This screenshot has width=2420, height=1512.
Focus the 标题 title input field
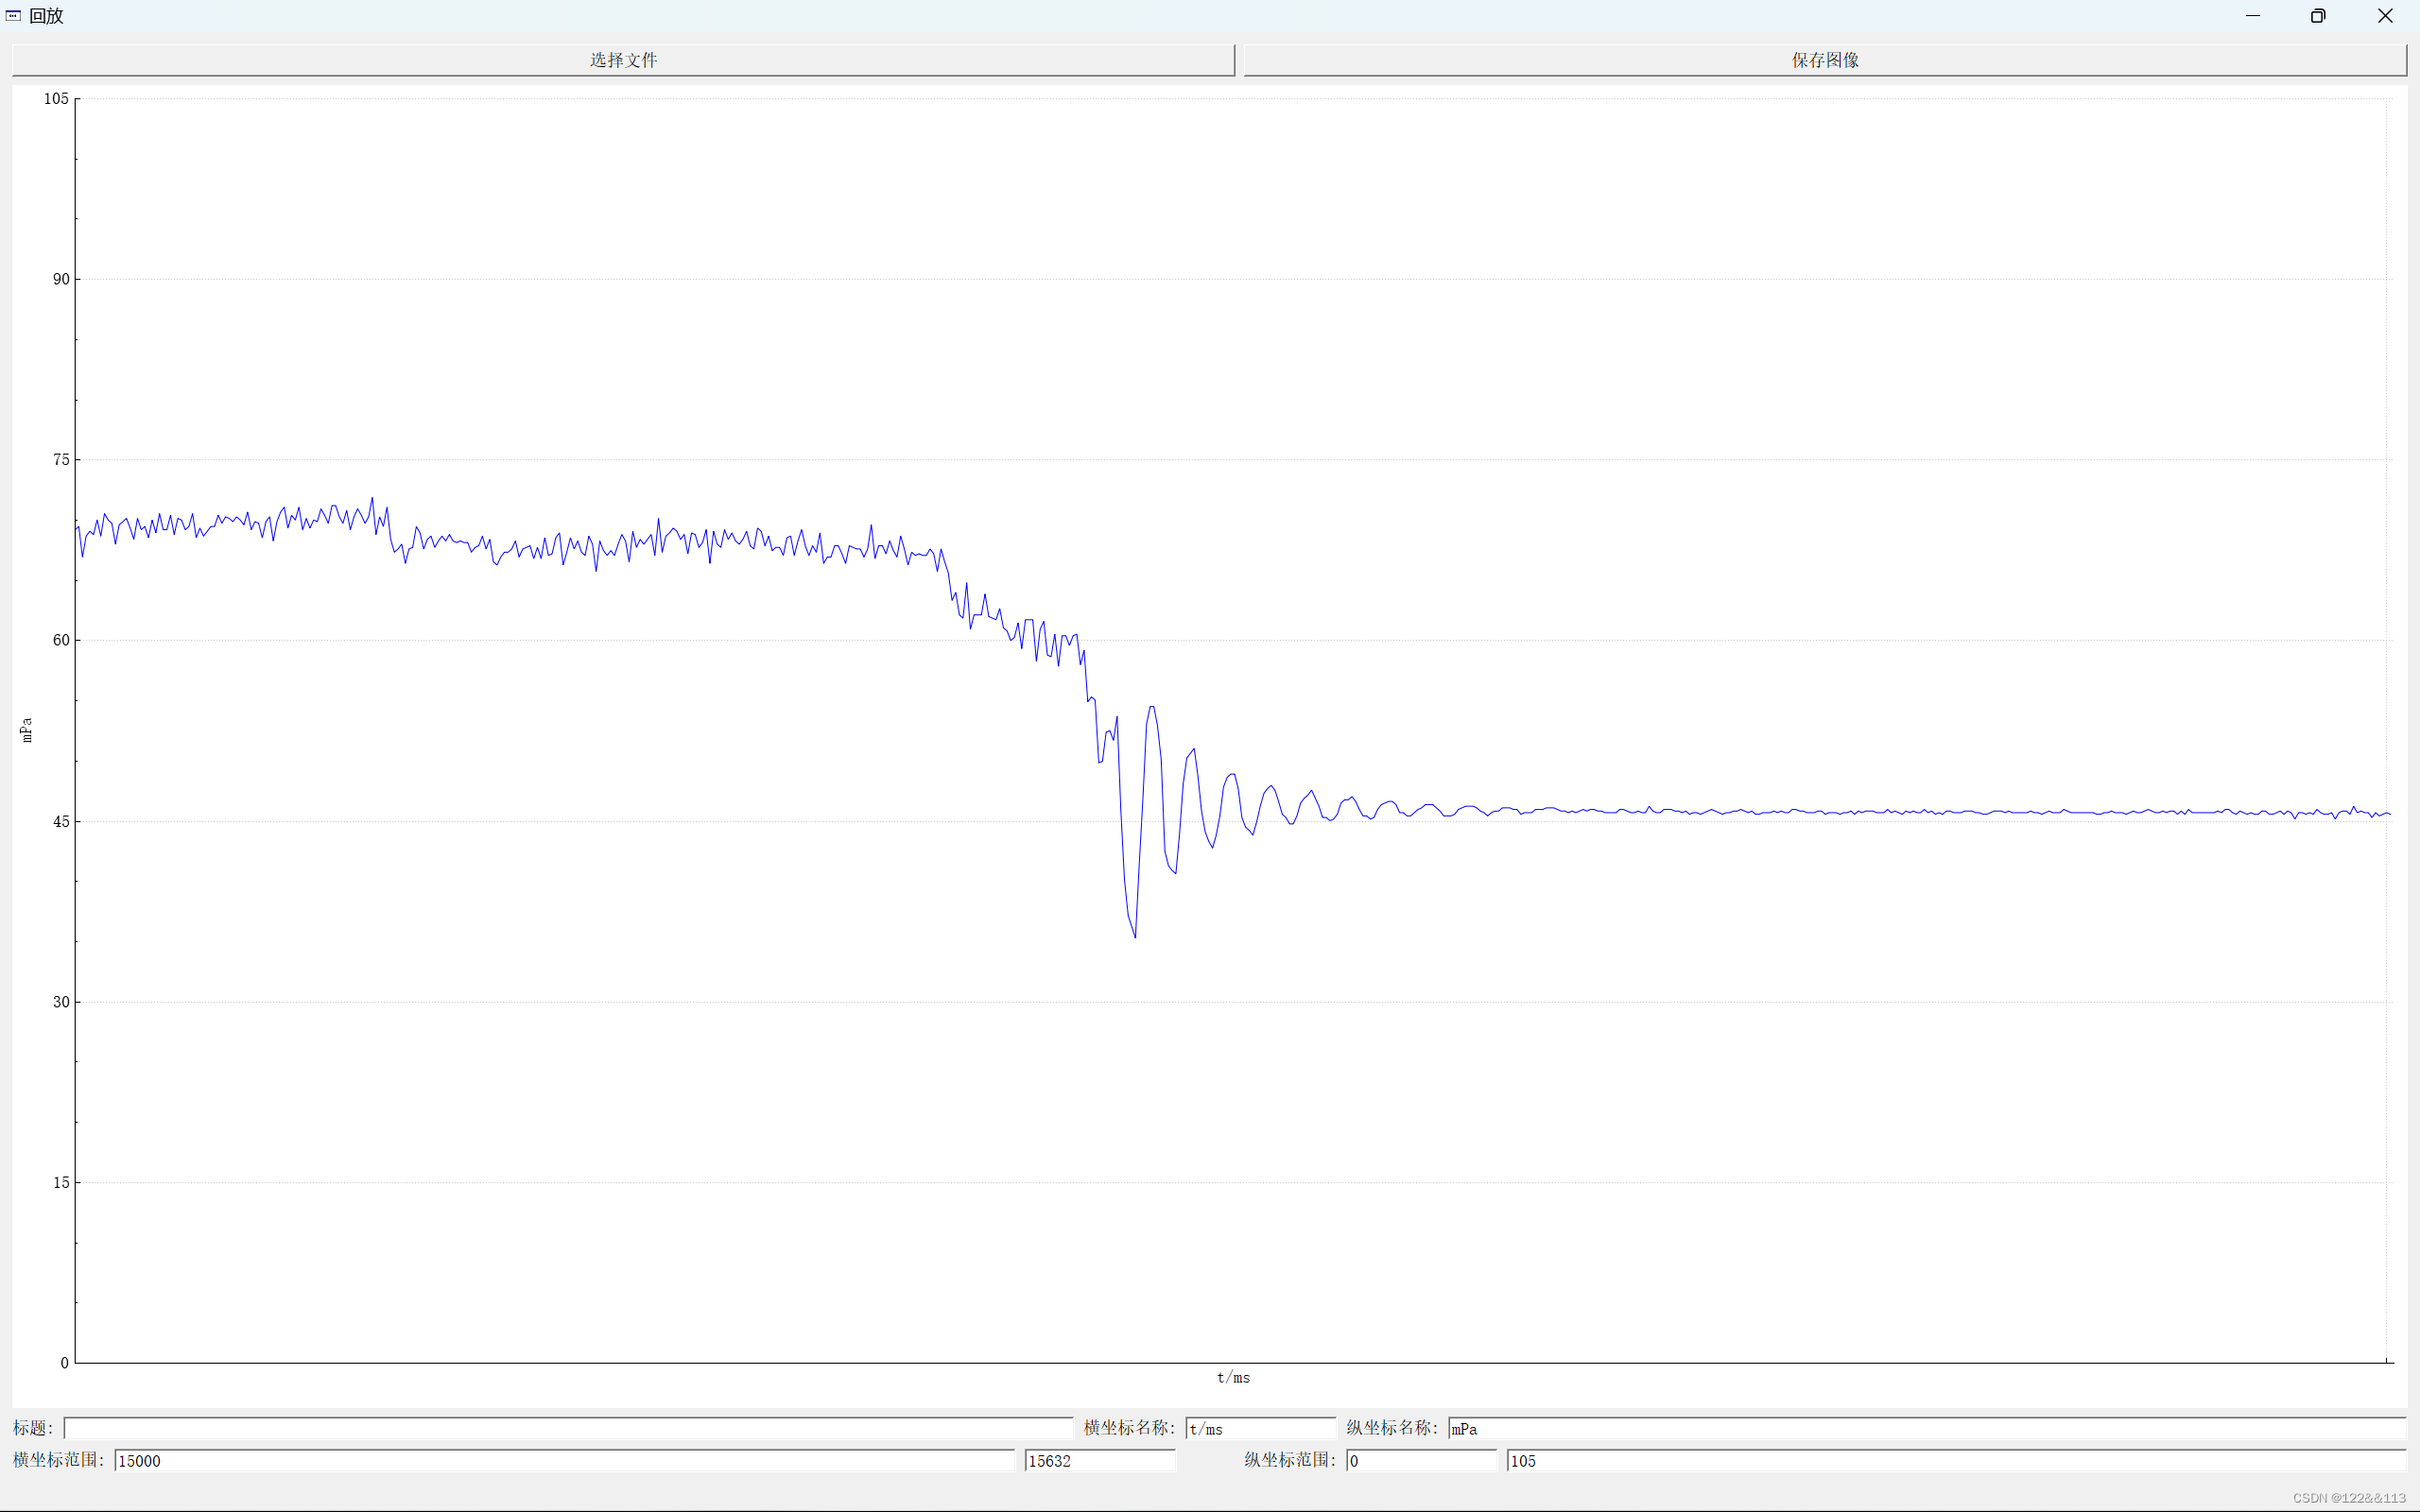[568, 1428]
